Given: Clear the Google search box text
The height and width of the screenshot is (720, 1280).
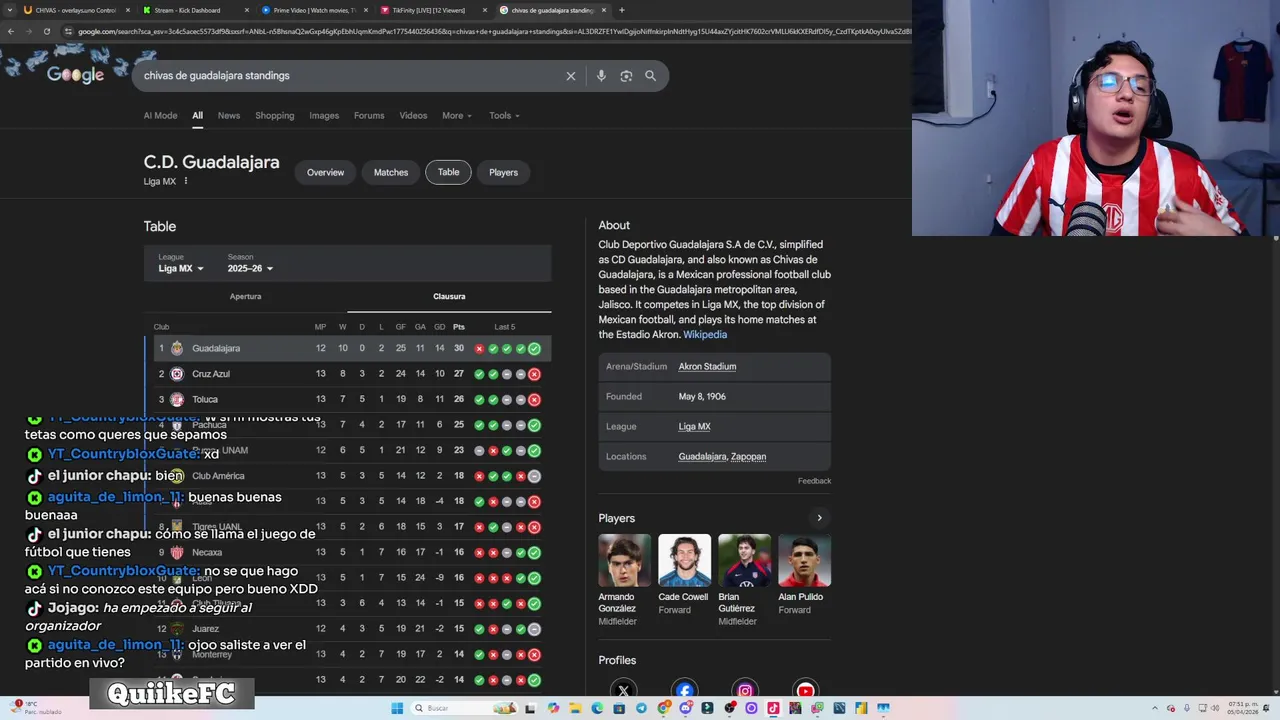Looking at the screenshot, I should 571,76.
